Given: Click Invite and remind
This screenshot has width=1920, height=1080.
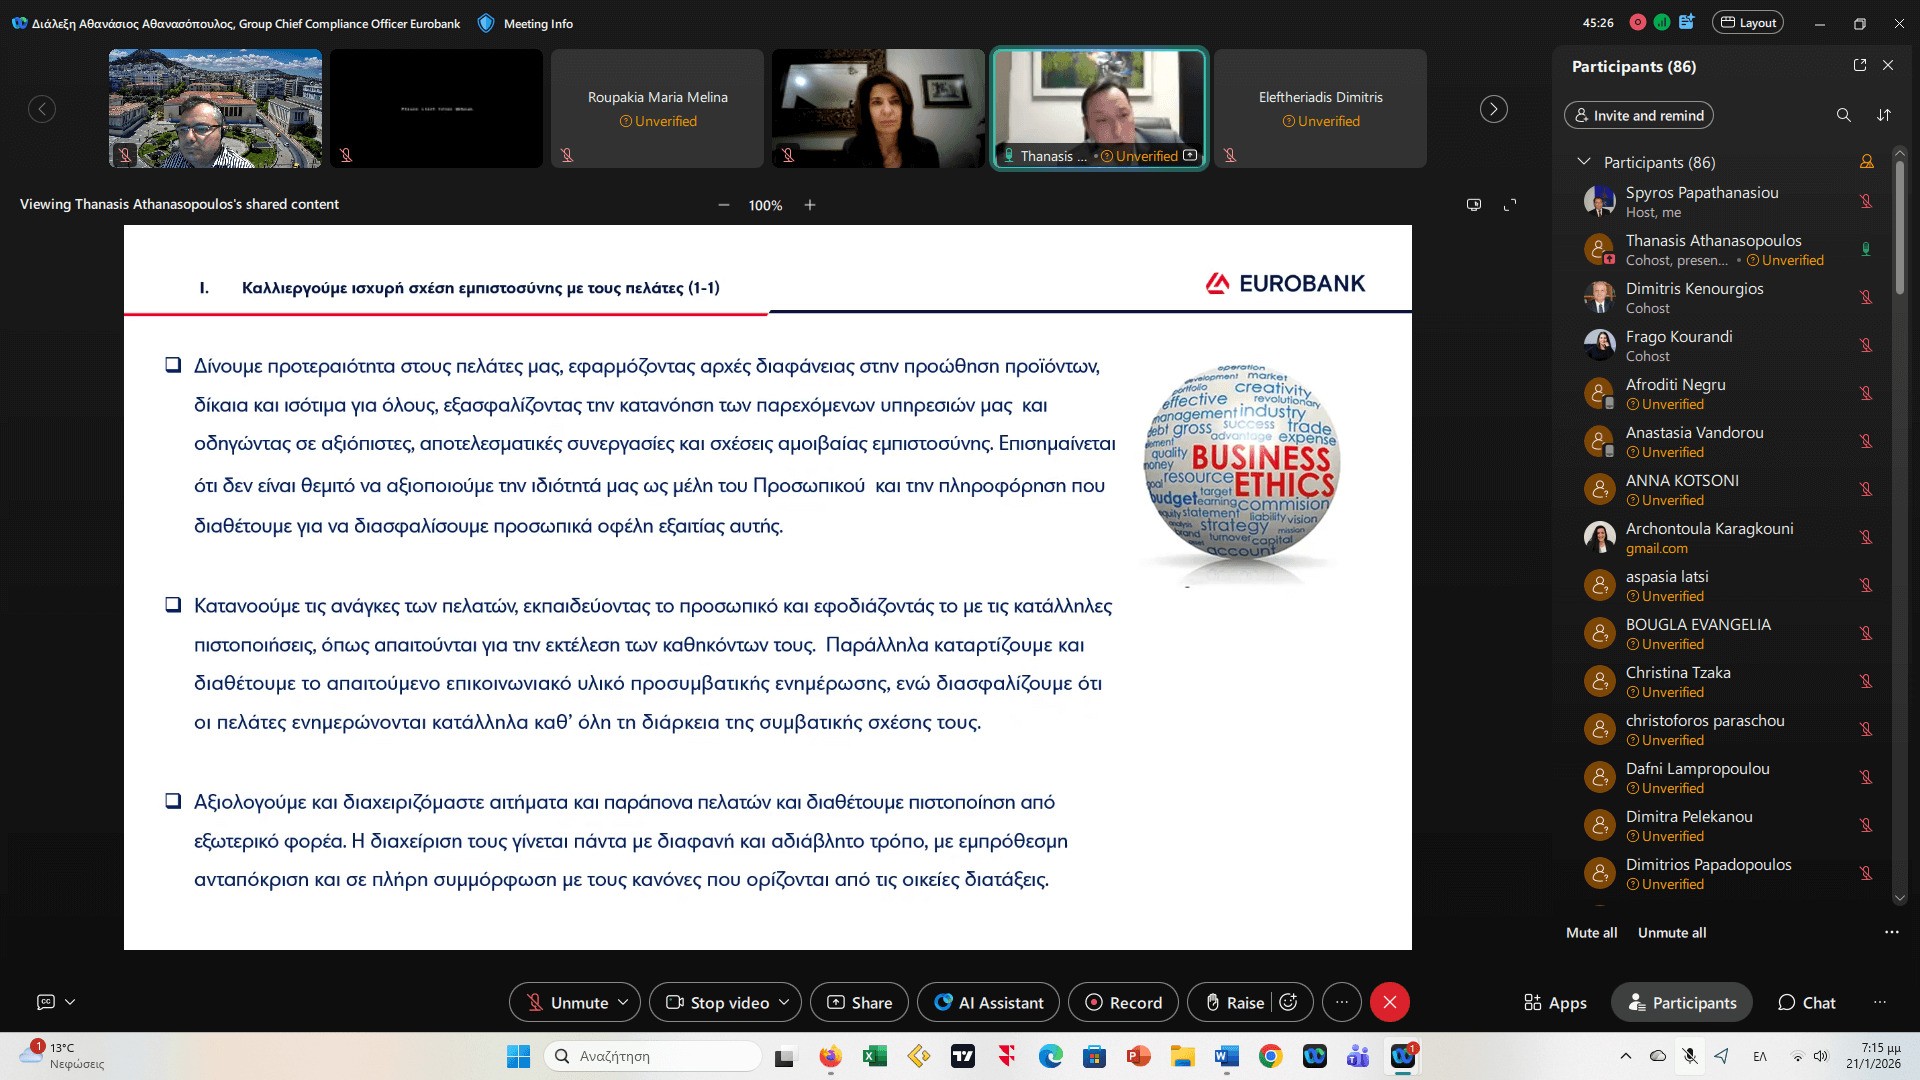Looking at the screenshot, I should click(1638, 115).
